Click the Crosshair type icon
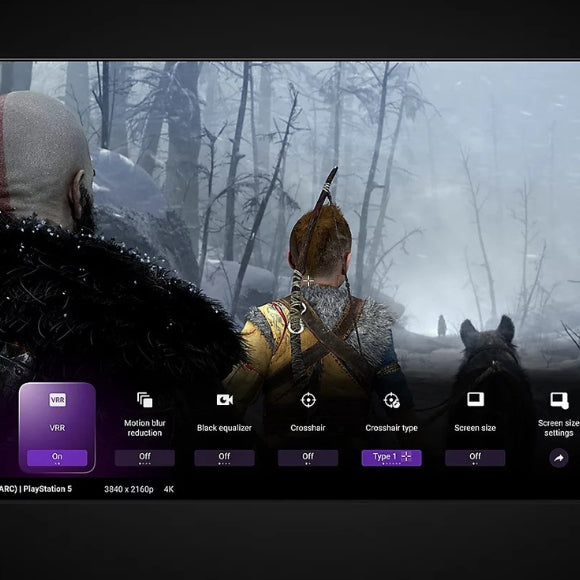This screenshot has height=580, width=580. (x=391, y=400)
